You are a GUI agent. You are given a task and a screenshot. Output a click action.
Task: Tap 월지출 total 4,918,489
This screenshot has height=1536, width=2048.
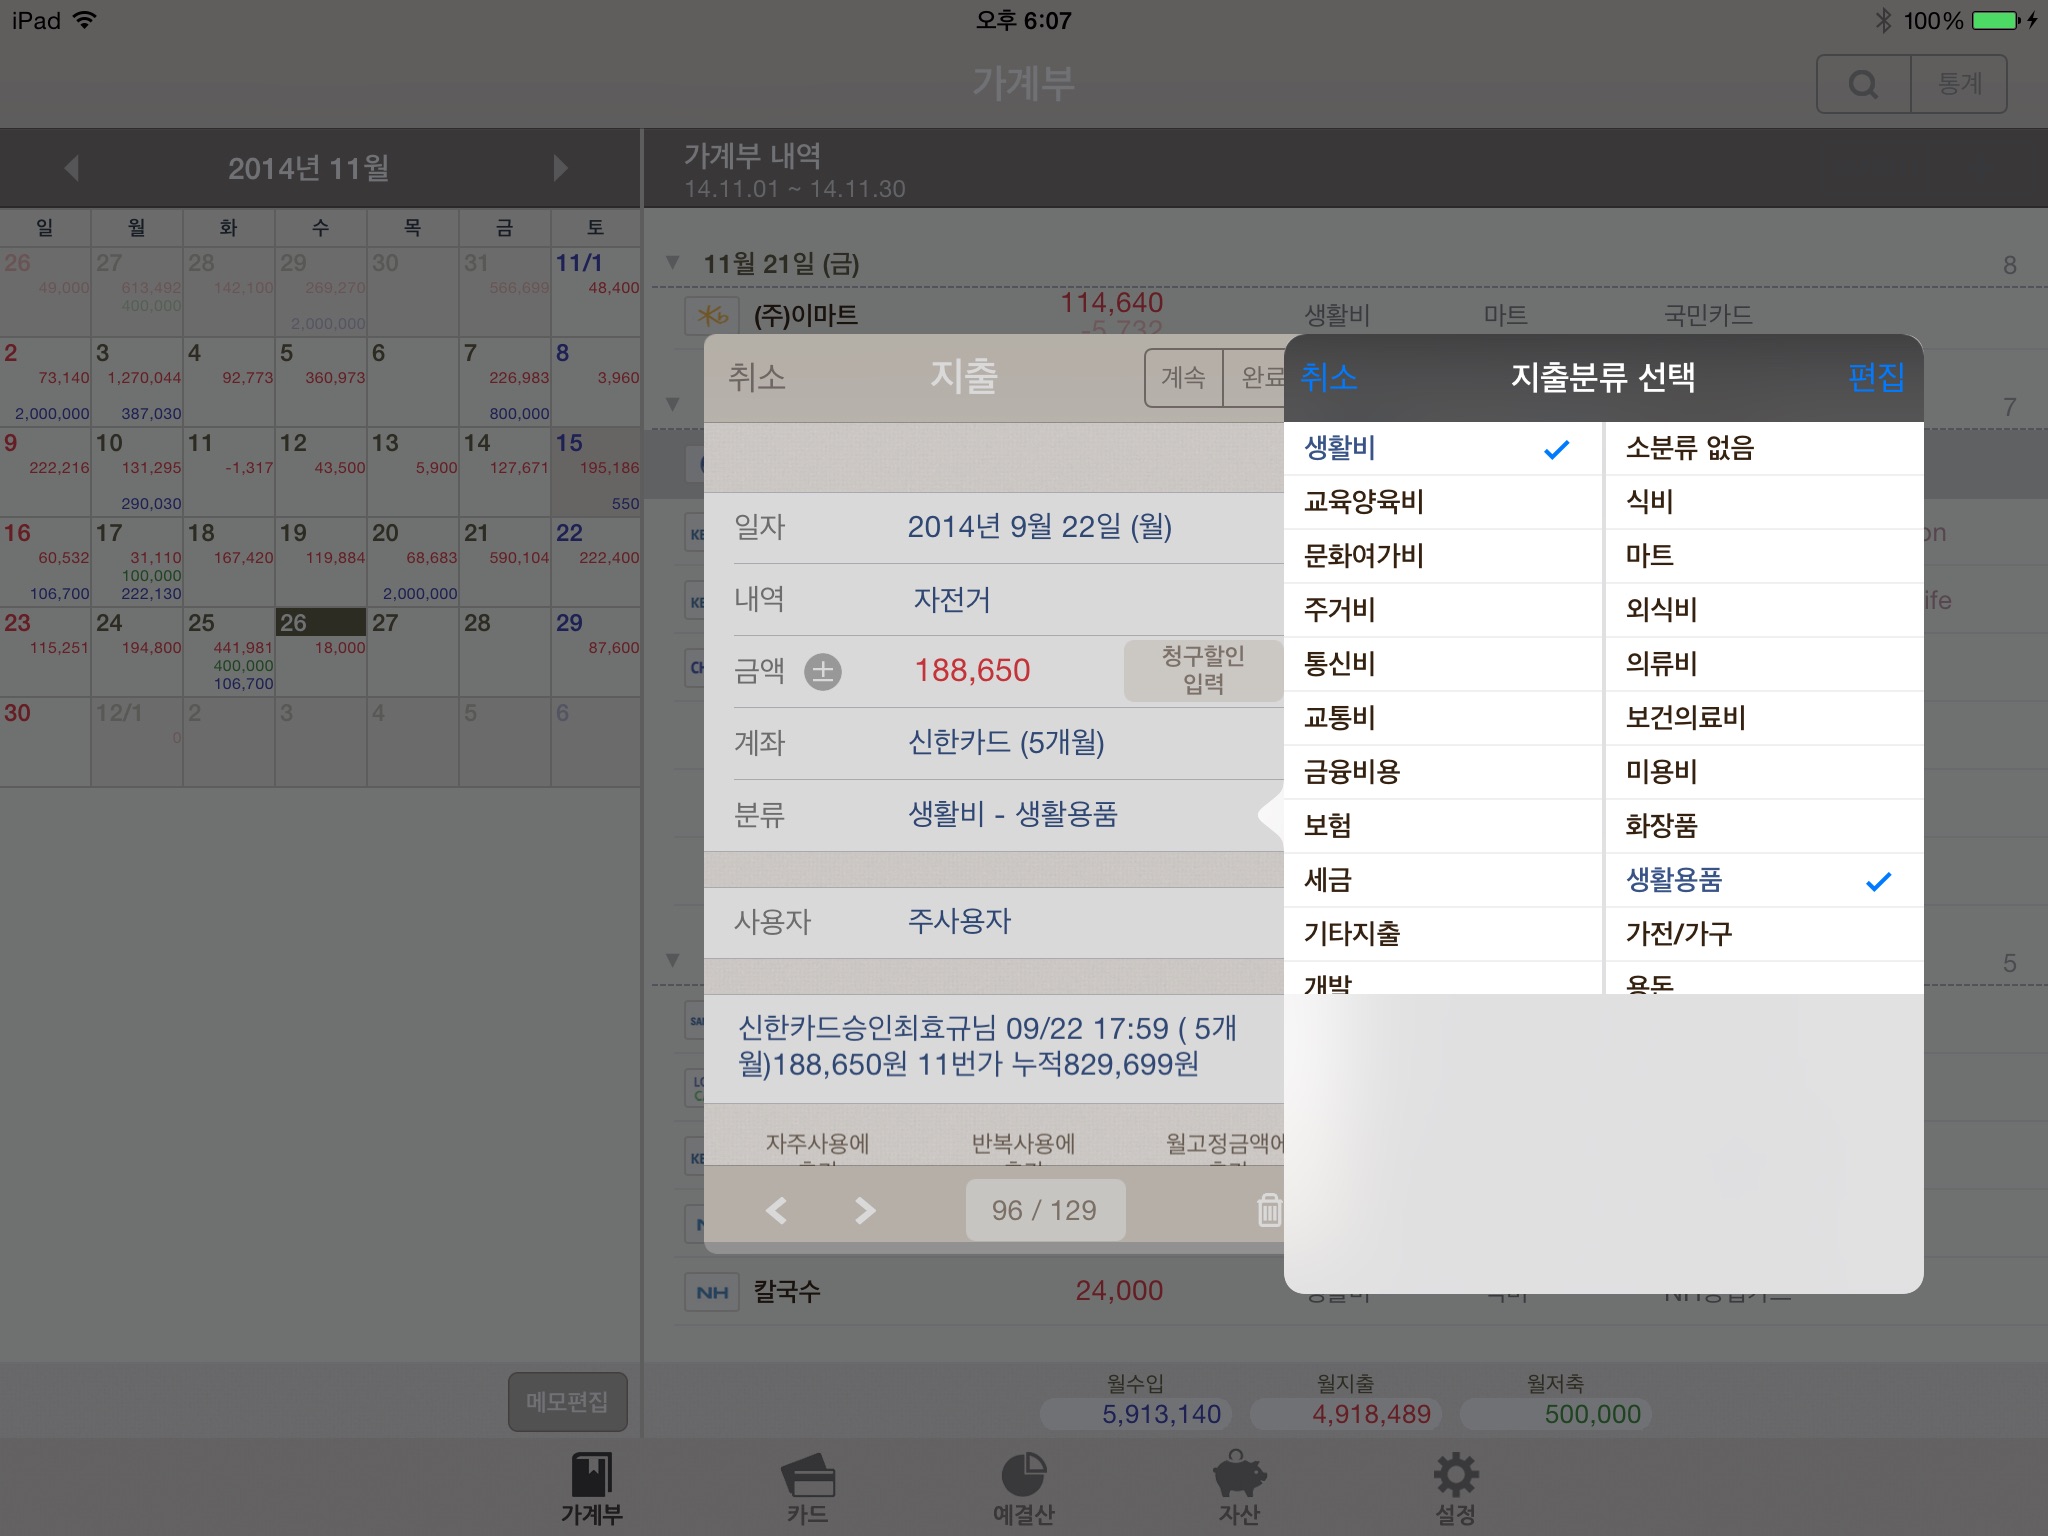[x=1346, y=1414]
